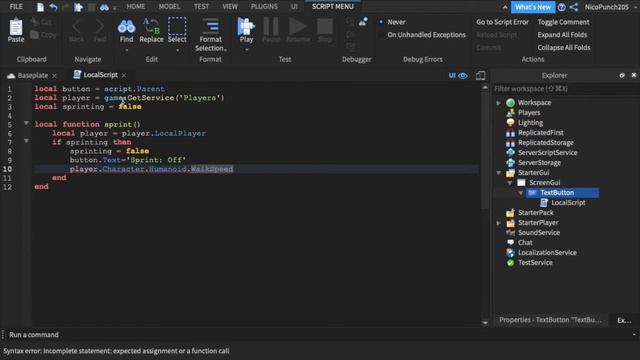Viewport: 640px width, 360px height.
Task: Click the Find binoculars icon
Action: [127, 27]
